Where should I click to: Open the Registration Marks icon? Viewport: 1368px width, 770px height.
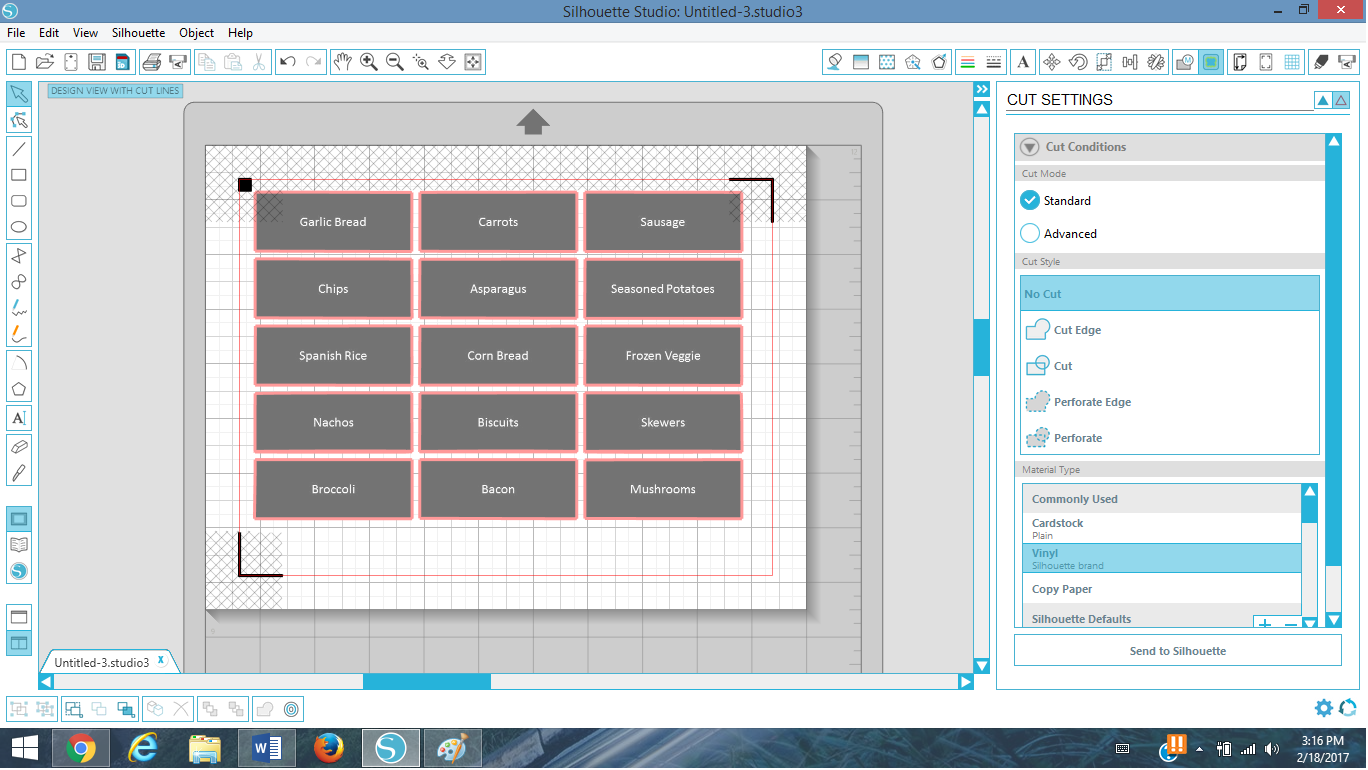(1266, 62)
